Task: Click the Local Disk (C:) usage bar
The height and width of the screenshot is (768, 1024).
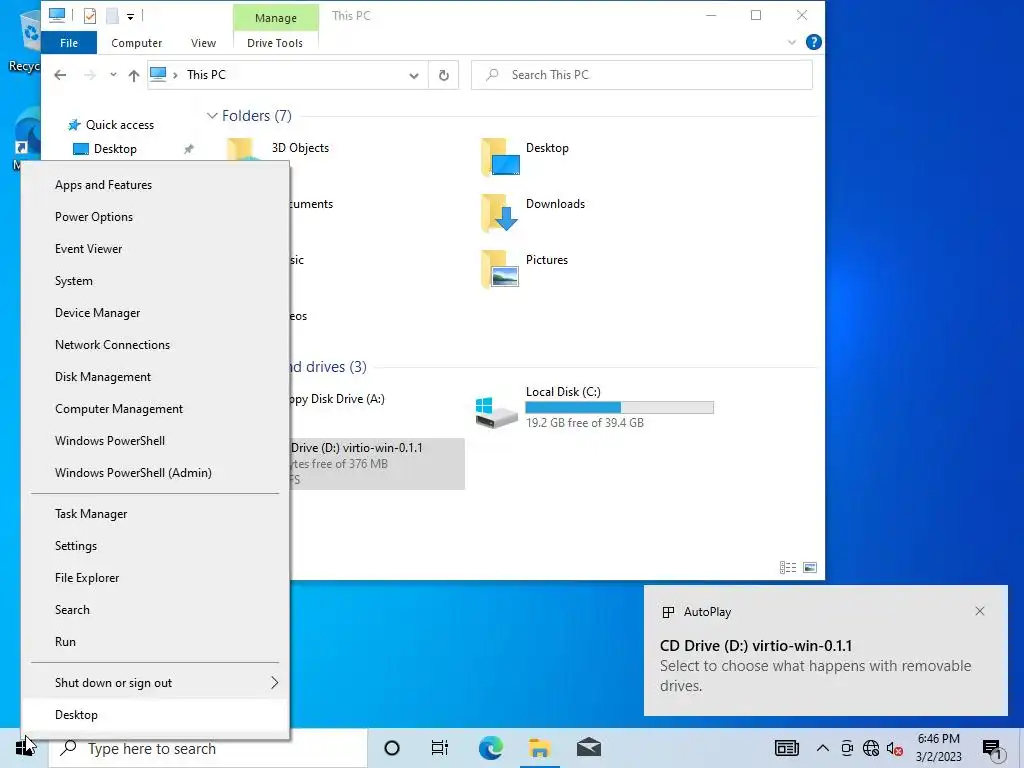Action: (x=619, y=408)
